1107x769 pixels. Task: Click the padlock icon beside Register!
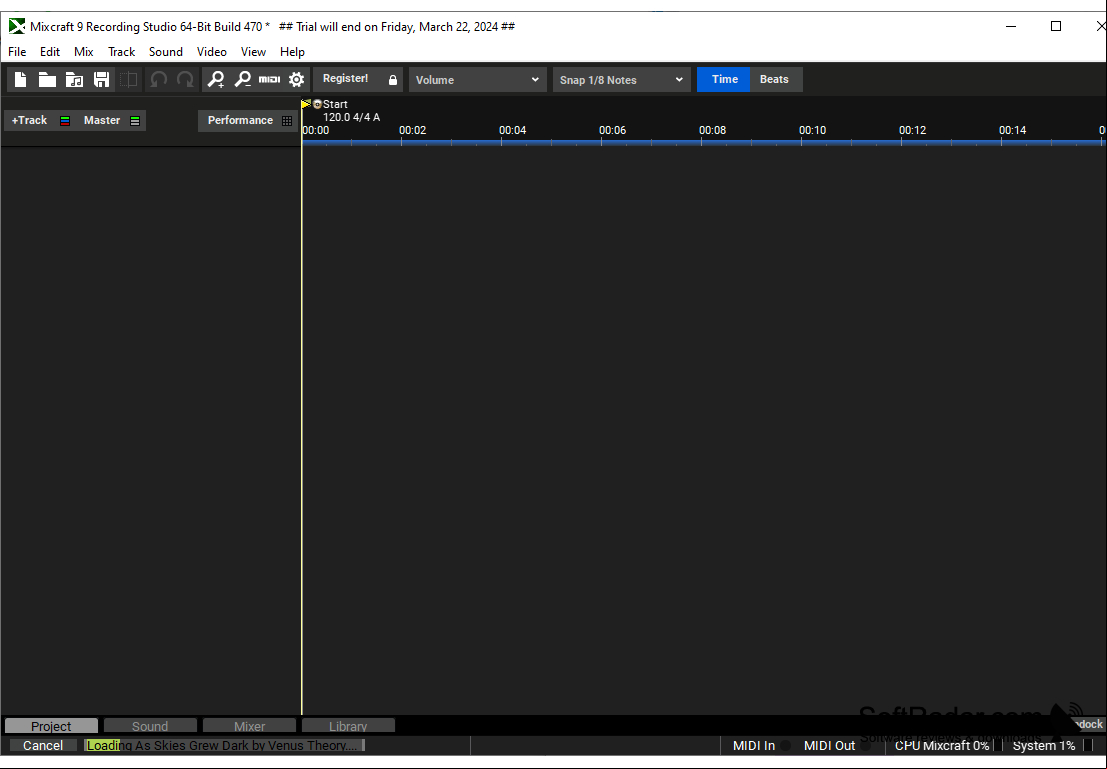click(x=393, y=80)
